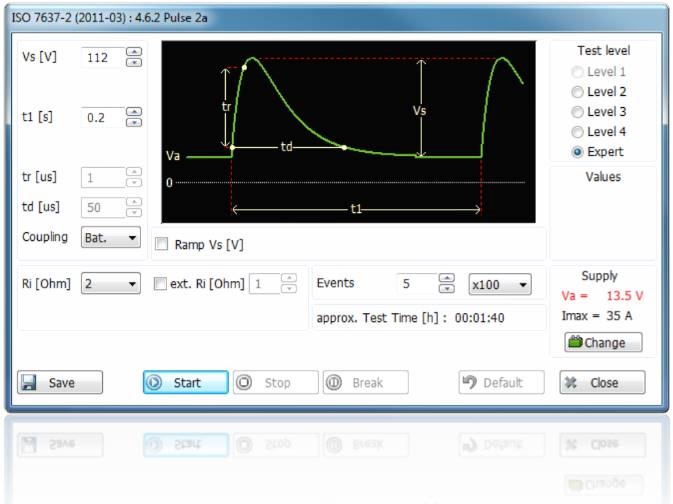Increase t1 seconds using up spinner
The image size is (673, 504).
point(134,111)
